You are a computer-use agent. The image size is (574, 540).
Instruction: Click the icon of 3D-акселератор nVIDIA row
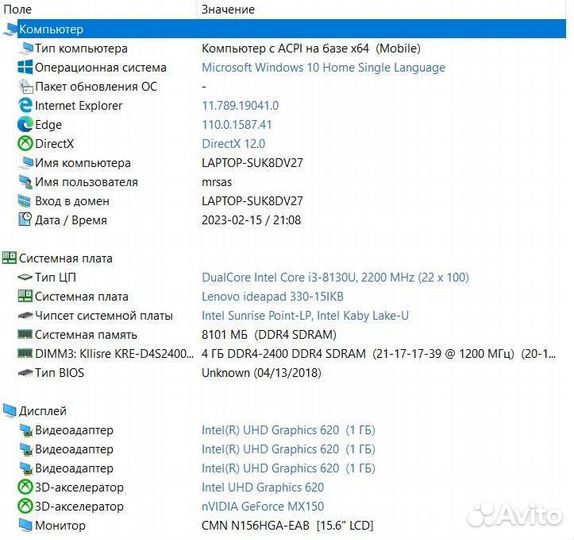point(25,506)
